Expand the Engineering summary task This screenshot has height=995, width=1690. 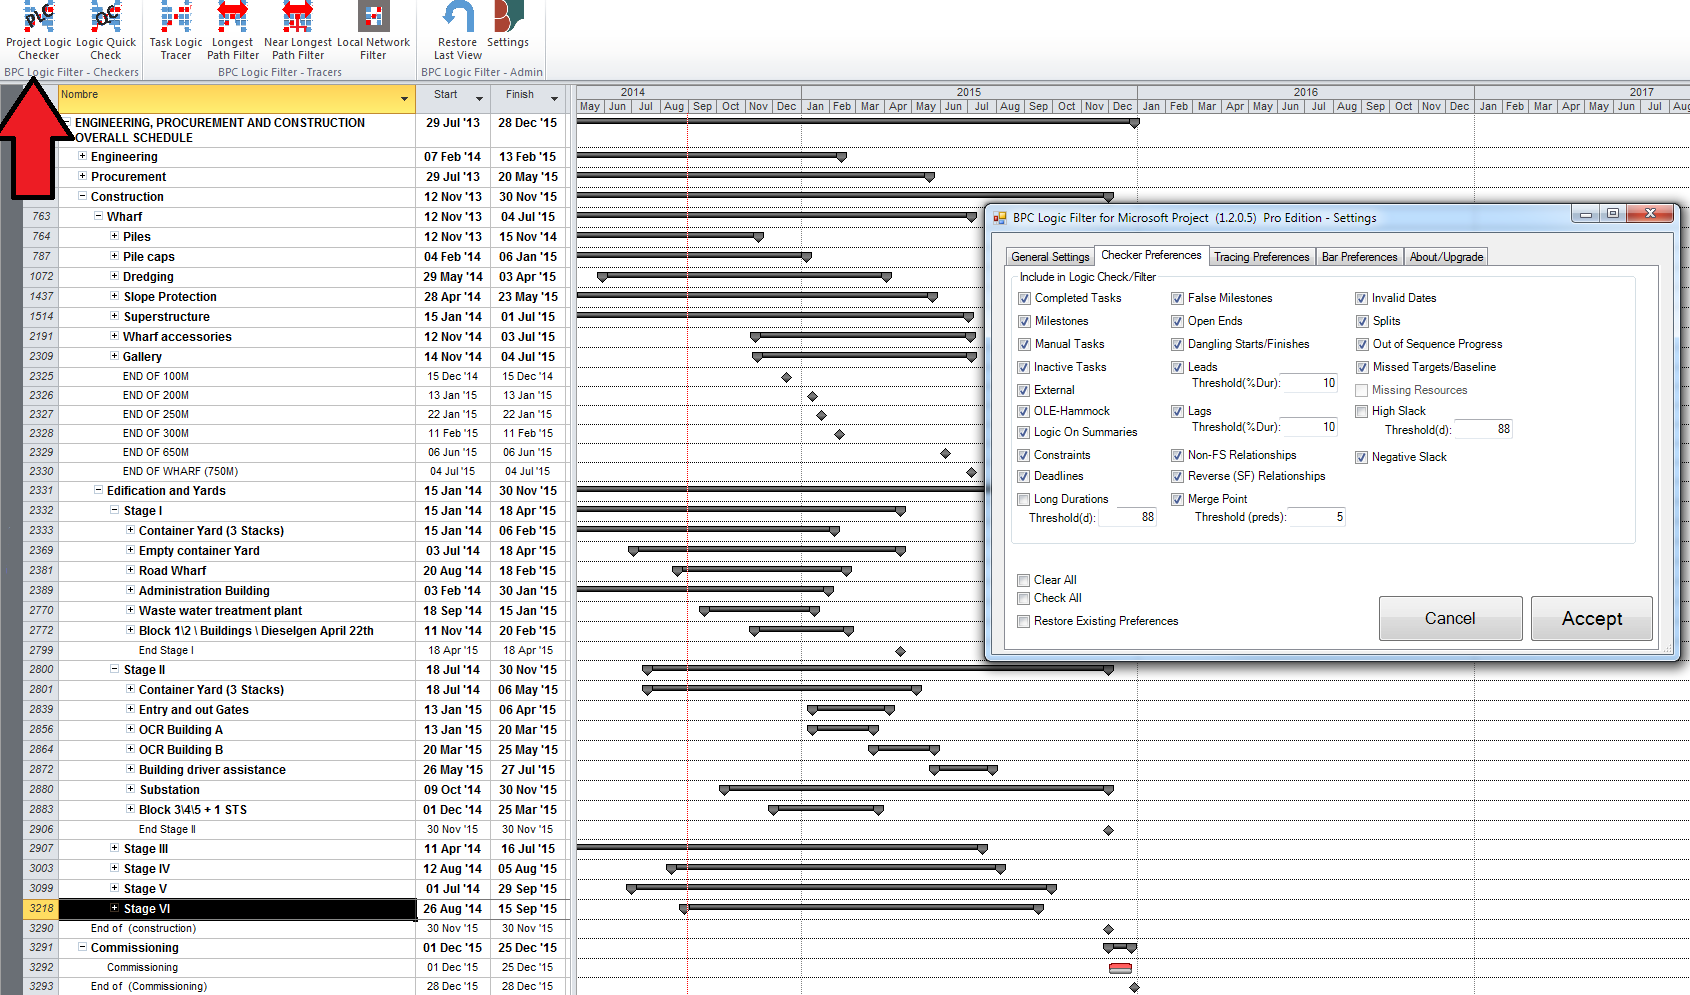(83, 156)
